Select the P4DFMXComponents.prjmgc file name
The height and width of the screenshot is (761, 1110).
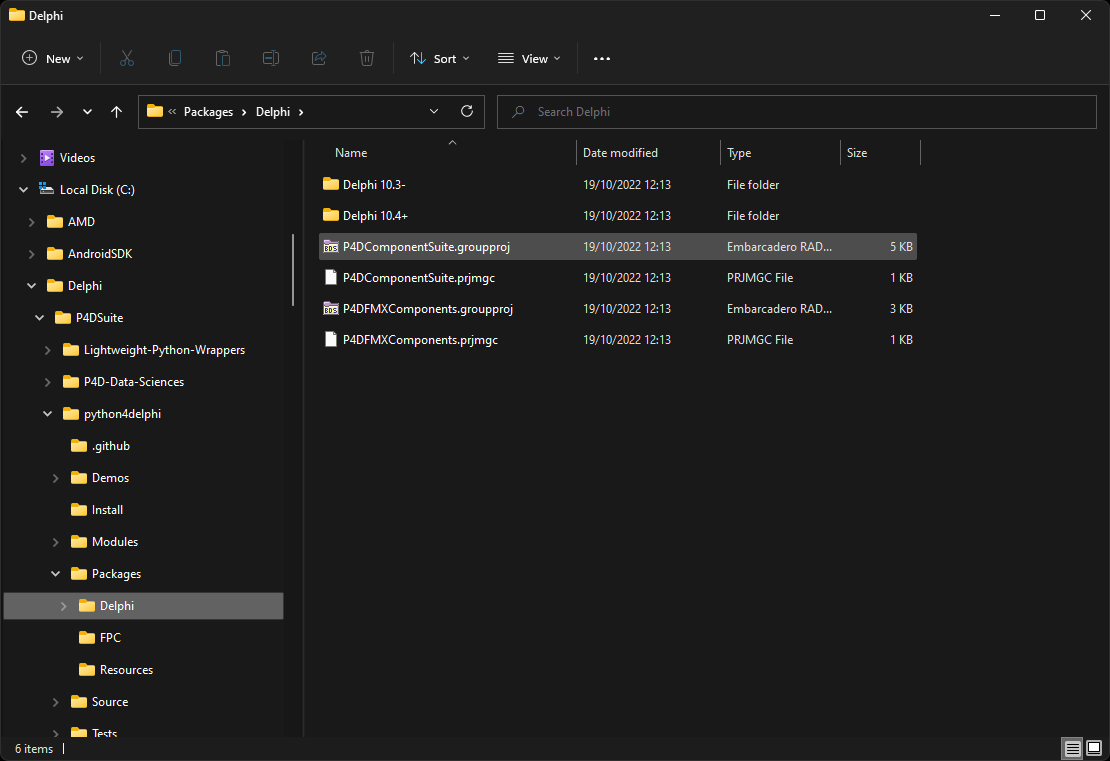(420, 340)
